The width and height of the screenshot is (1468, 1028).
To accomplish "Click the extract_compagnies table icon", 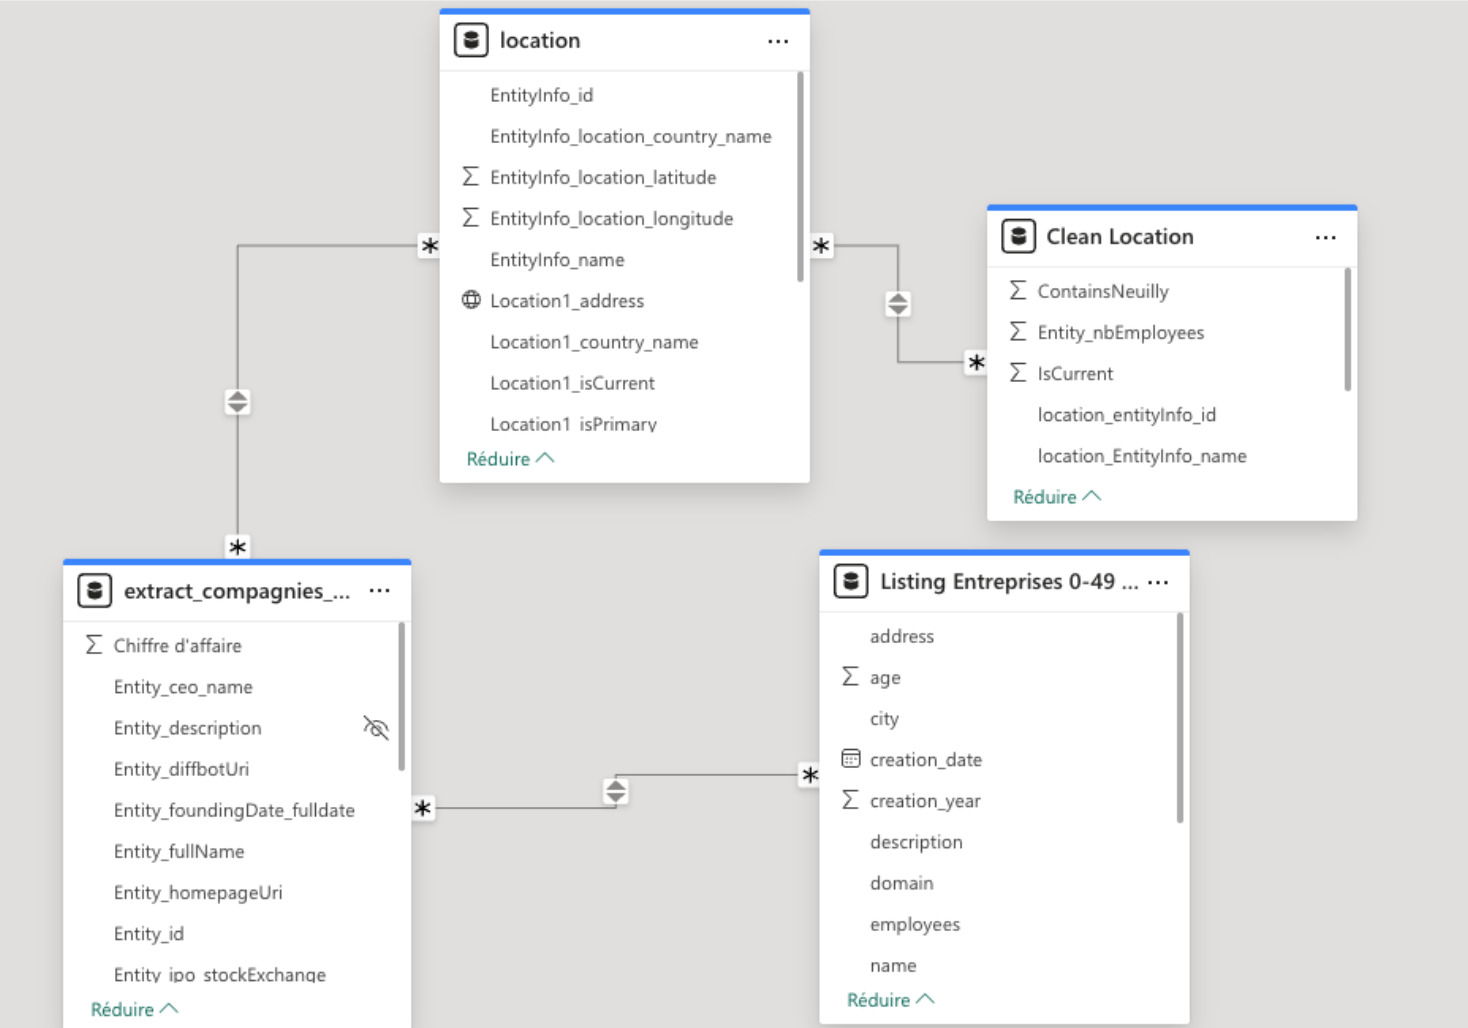I will coord(94,591).
